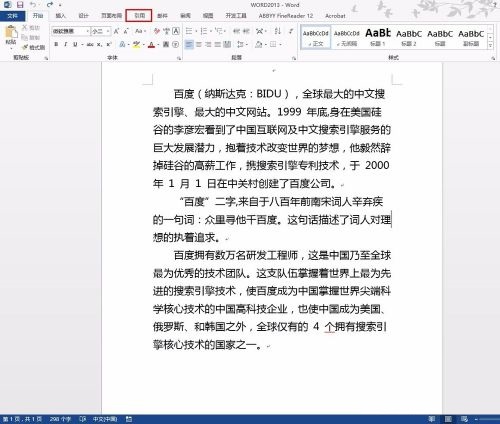Switch to read mode in the status bar

coord(432,419)
